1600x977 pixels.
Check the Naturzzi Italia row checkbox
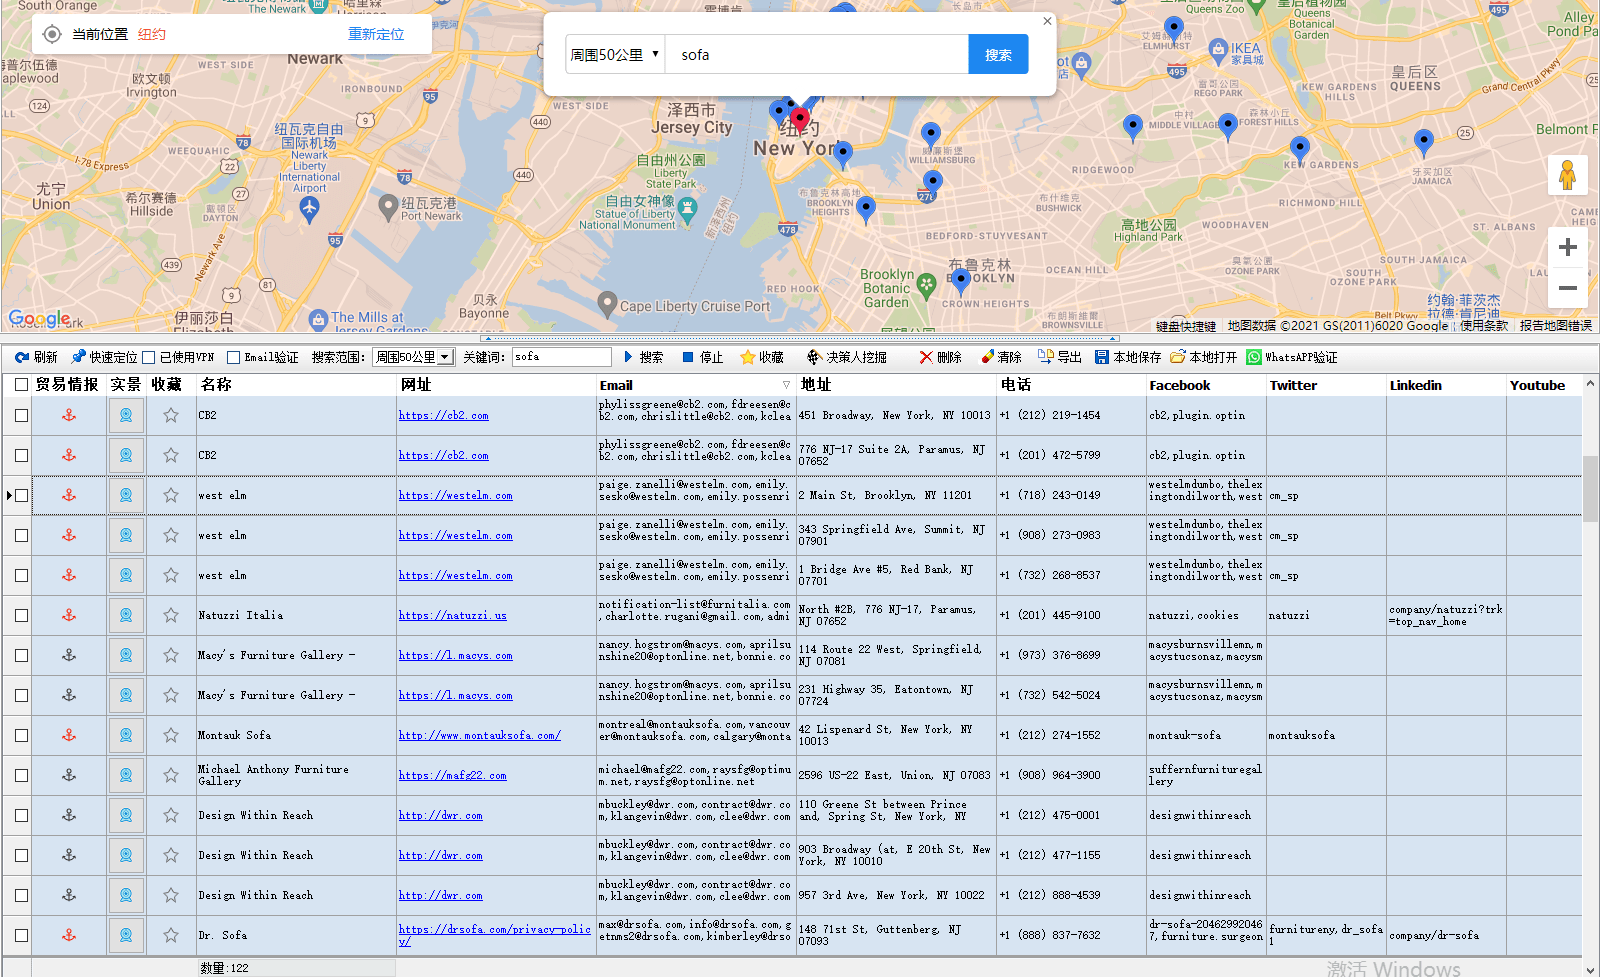(21, 615)
